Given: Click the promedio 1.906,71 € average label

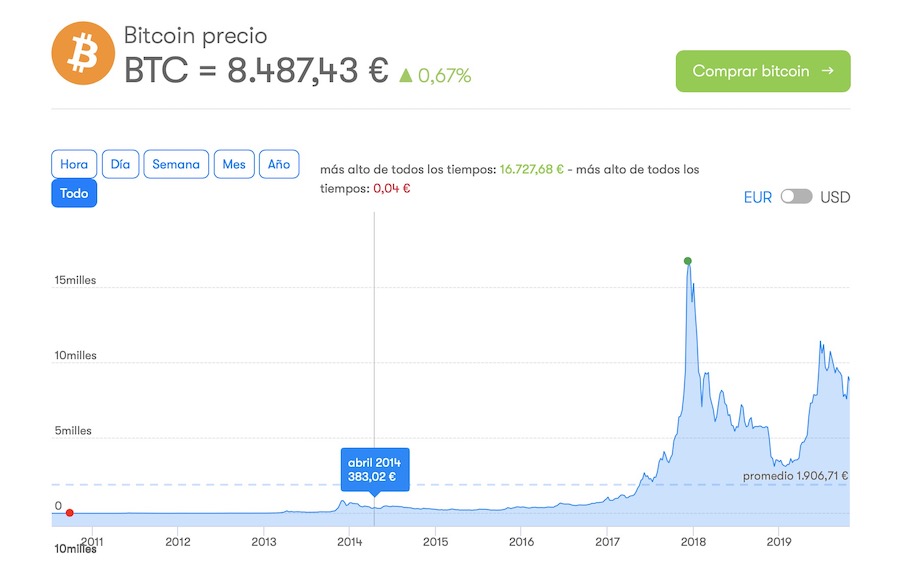Looking at the screenshot, I should point(796,476).
